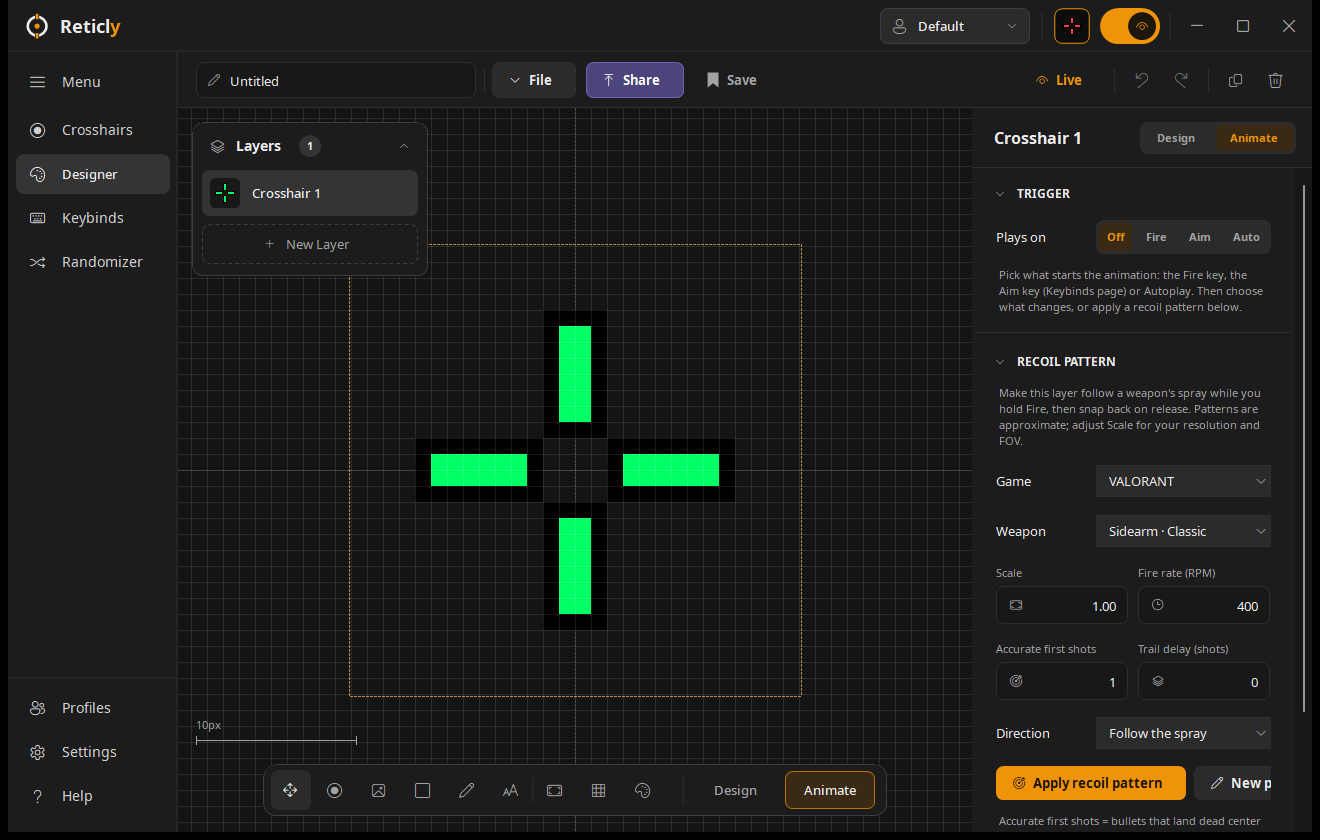Set Plays on to Auto
The width and height of the screenshot is (1320, 840).
coord(1246,237)
